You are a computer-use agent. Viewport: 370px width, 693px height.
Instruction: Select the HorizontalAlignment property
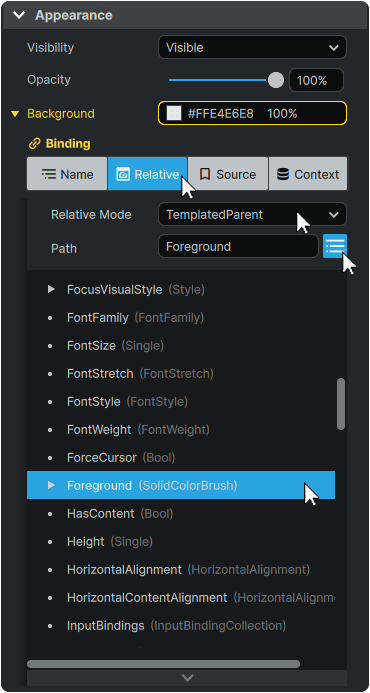coord(181,570)
